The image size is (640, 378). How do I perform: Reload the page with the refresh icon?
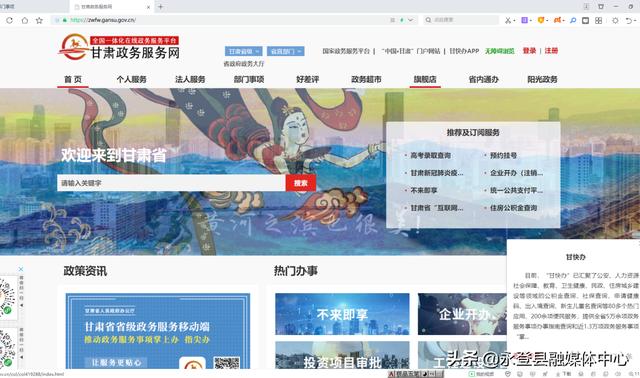9,20
